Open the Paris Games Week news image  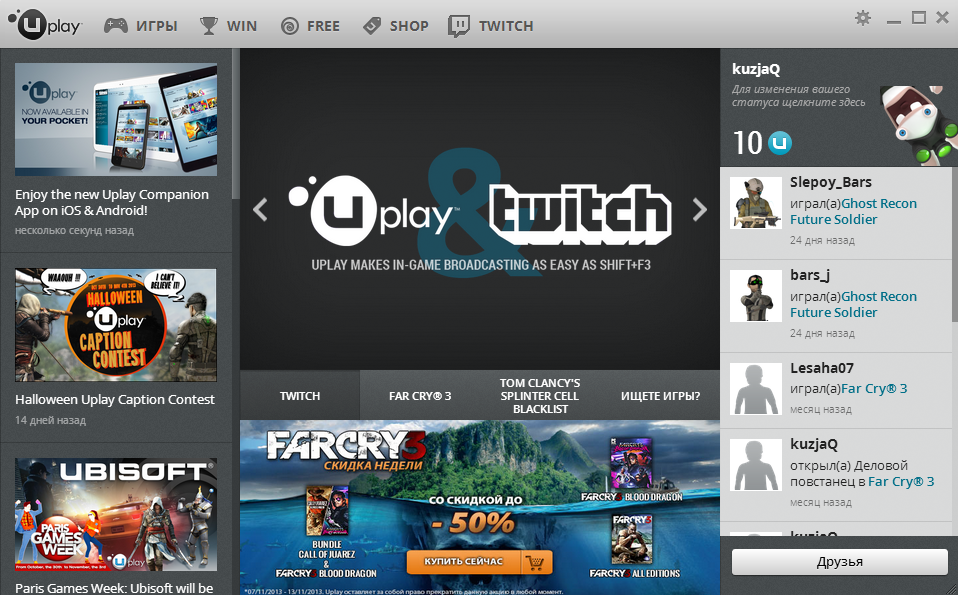point(116,514)
